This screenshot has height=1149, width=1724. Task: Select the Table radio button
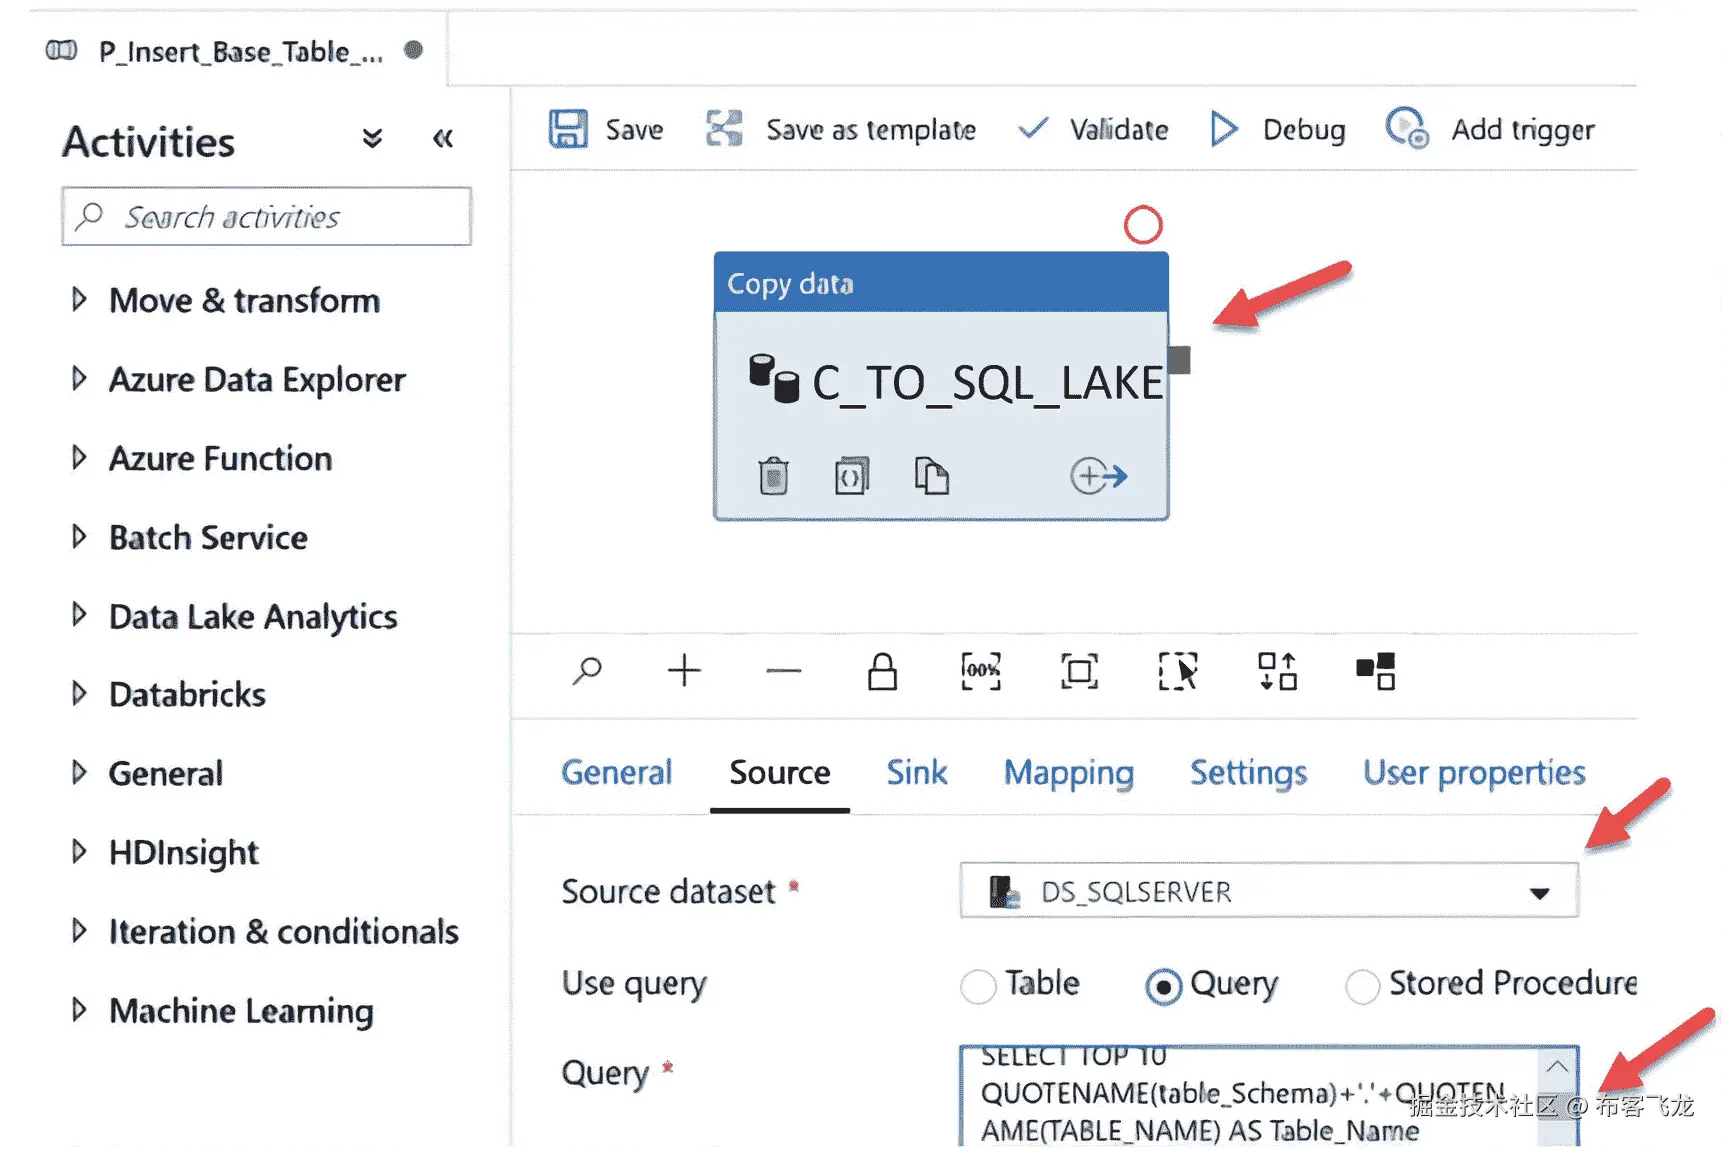(978, 986)
